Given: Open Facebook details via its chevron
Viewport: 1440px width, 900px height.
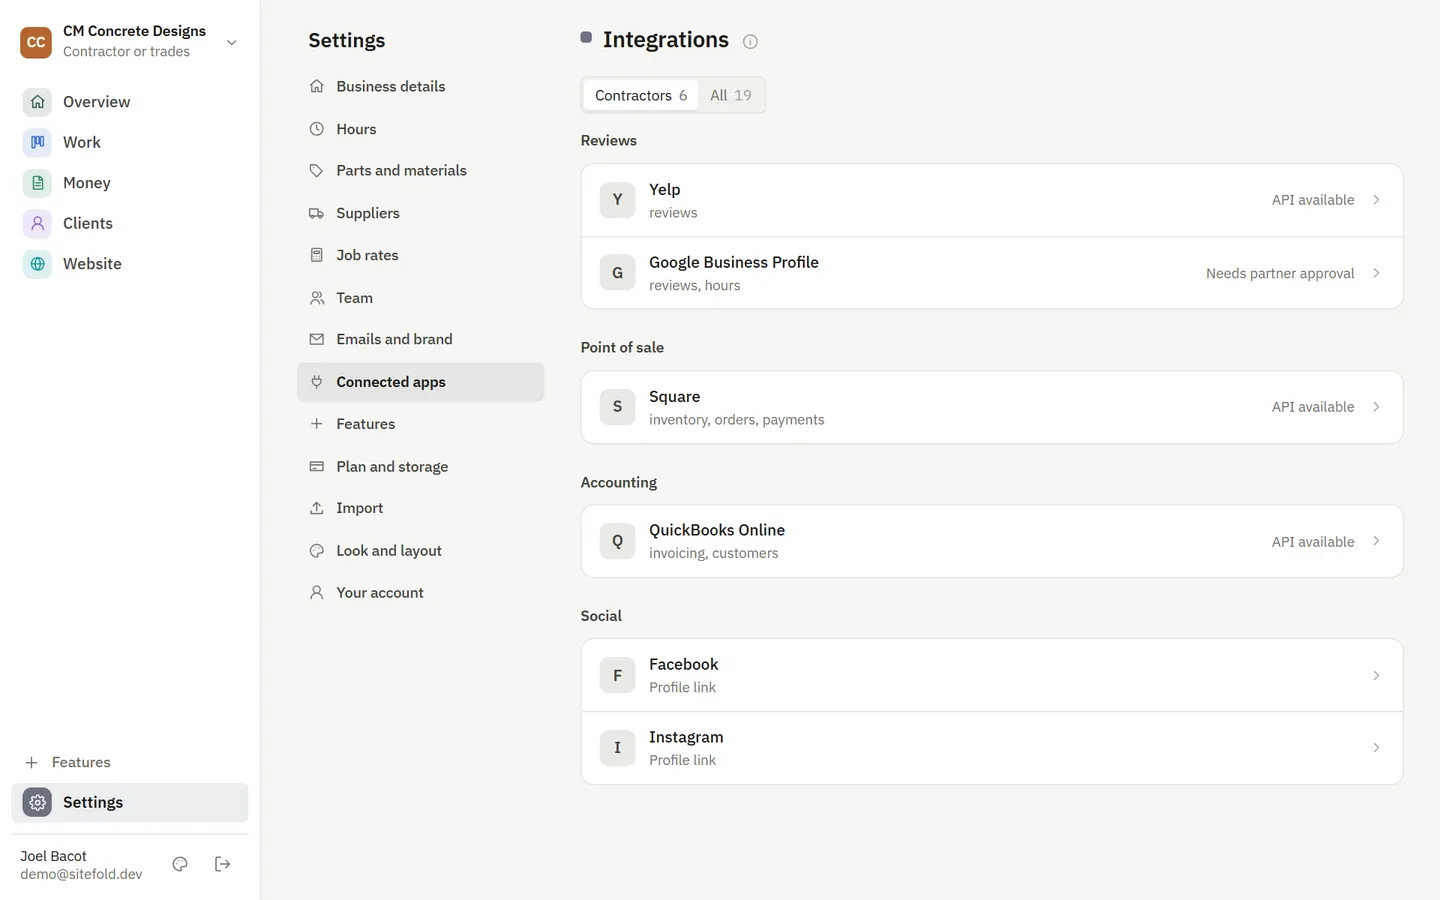Looking at the screenshot, I should pyautogui.click(x=1376, y=675).
